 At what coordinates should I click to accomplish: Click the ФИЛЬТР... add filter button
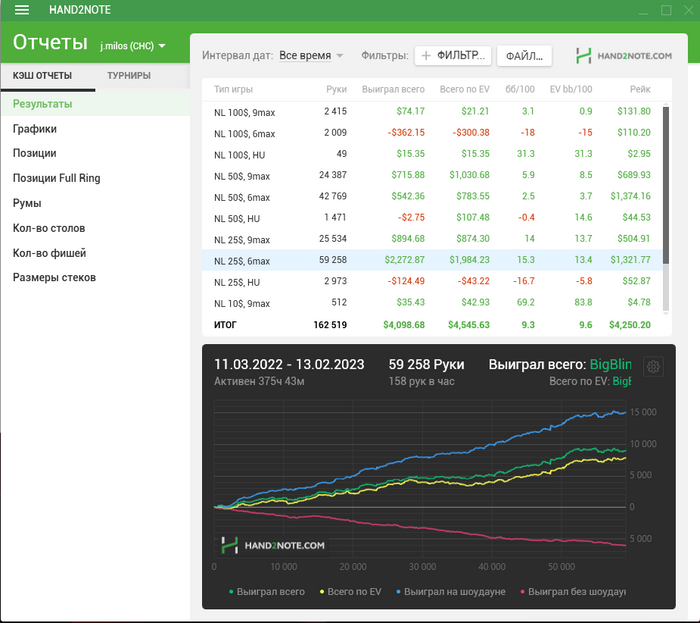click(x=453, y=56)
